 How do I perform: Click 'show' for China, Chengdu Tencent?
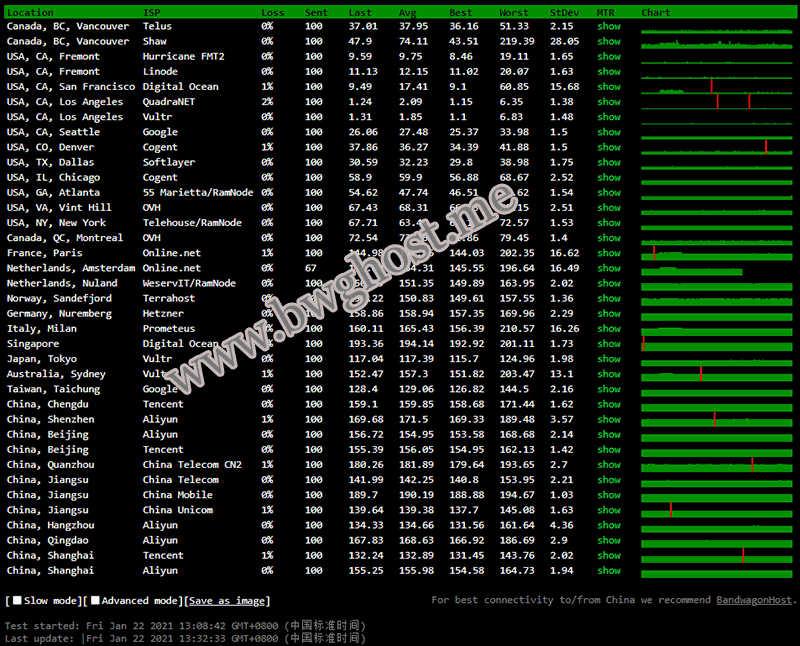click(609, 404)
